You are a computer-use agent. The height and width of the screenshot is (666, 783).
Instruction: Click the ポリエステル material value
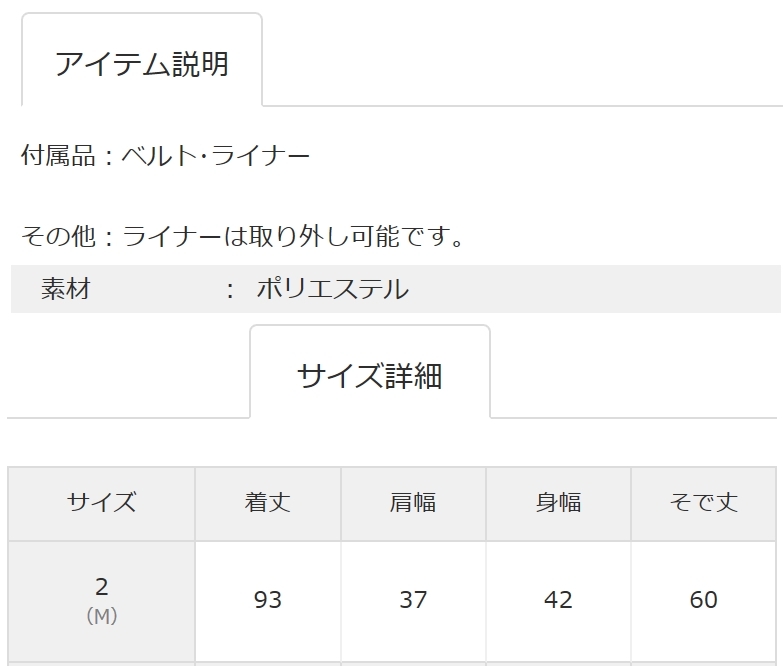click(332, 290)
